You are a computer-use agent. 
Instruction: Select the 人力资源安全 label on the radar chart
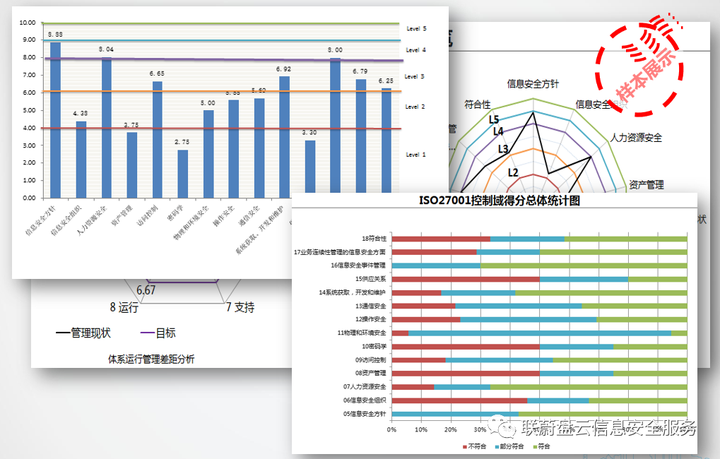click(636, 137)
